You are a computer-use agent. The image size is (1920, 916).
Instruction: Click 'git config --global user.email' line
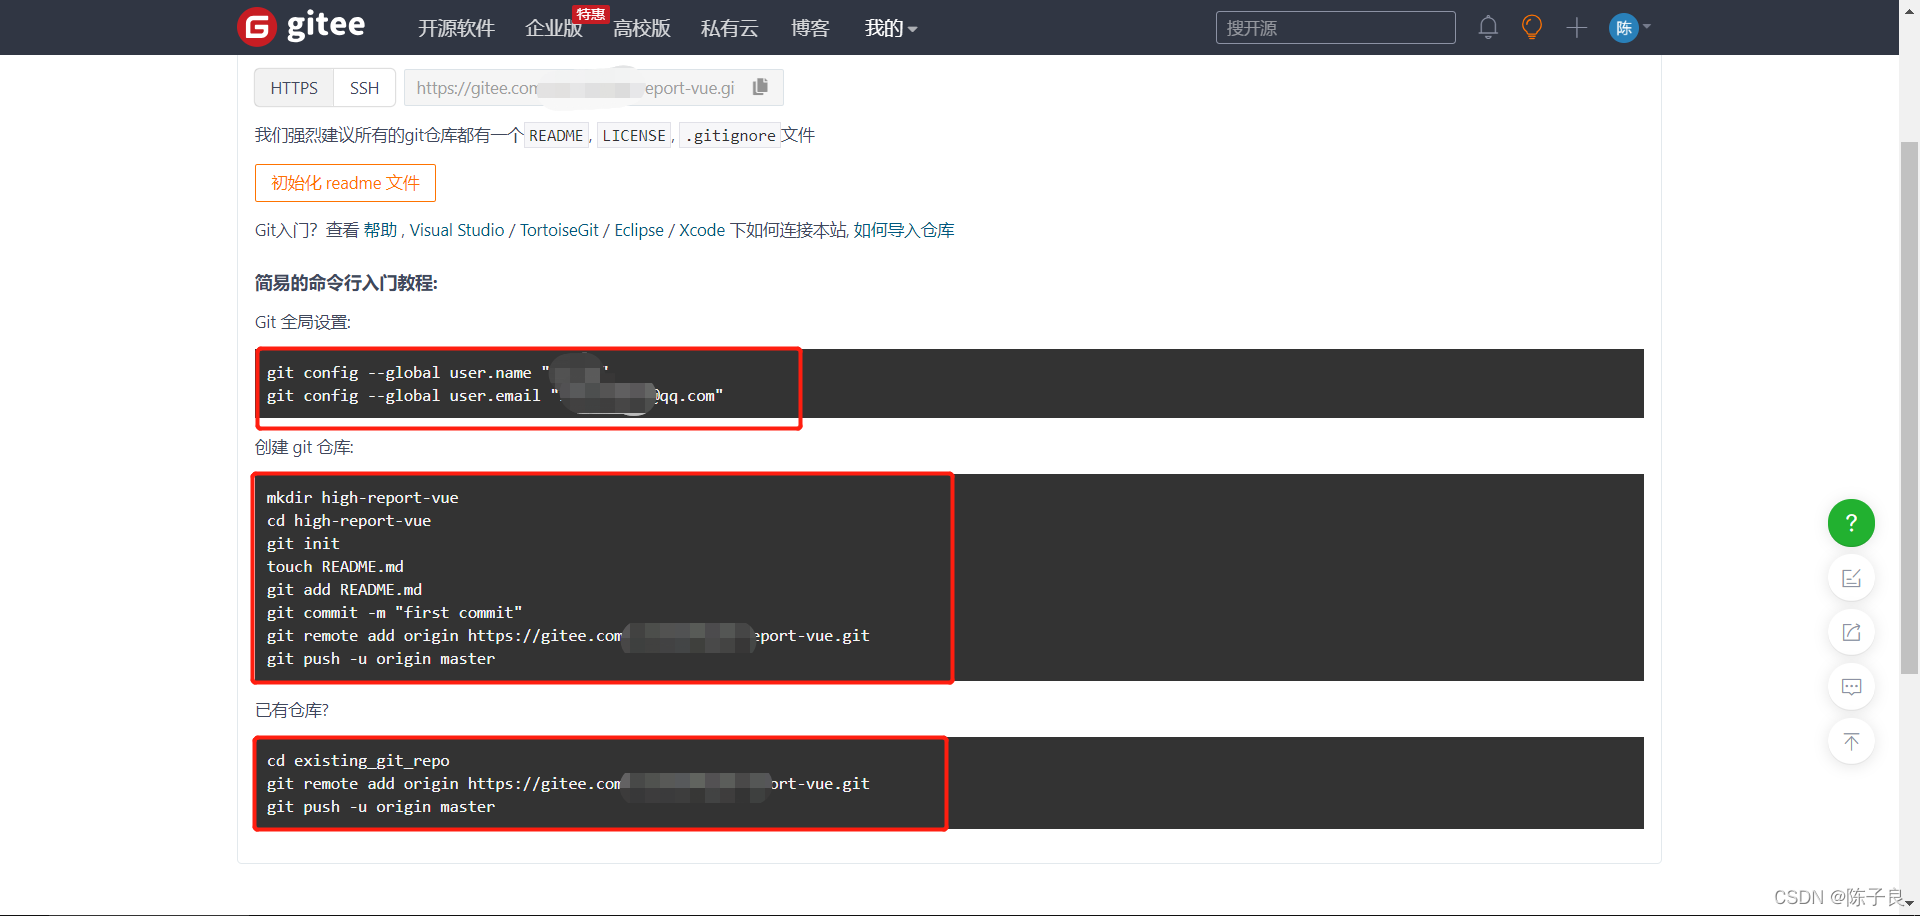[x=495, y=395]
